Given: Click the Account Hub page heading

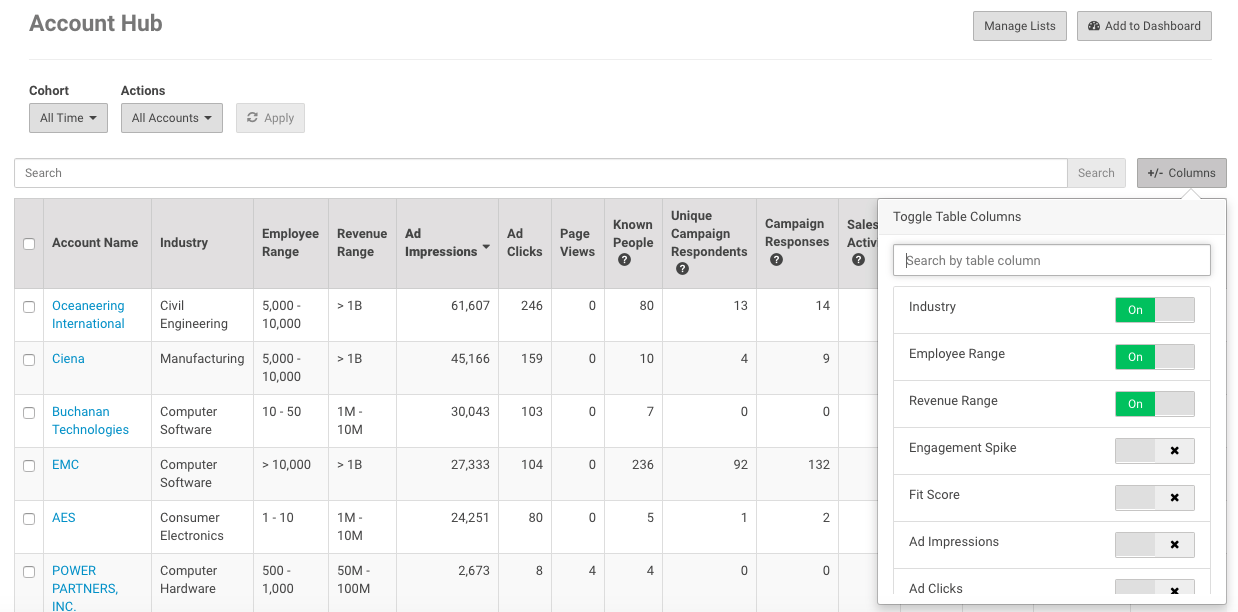Looking at the screenshot, I should click(x=96, y=24).
